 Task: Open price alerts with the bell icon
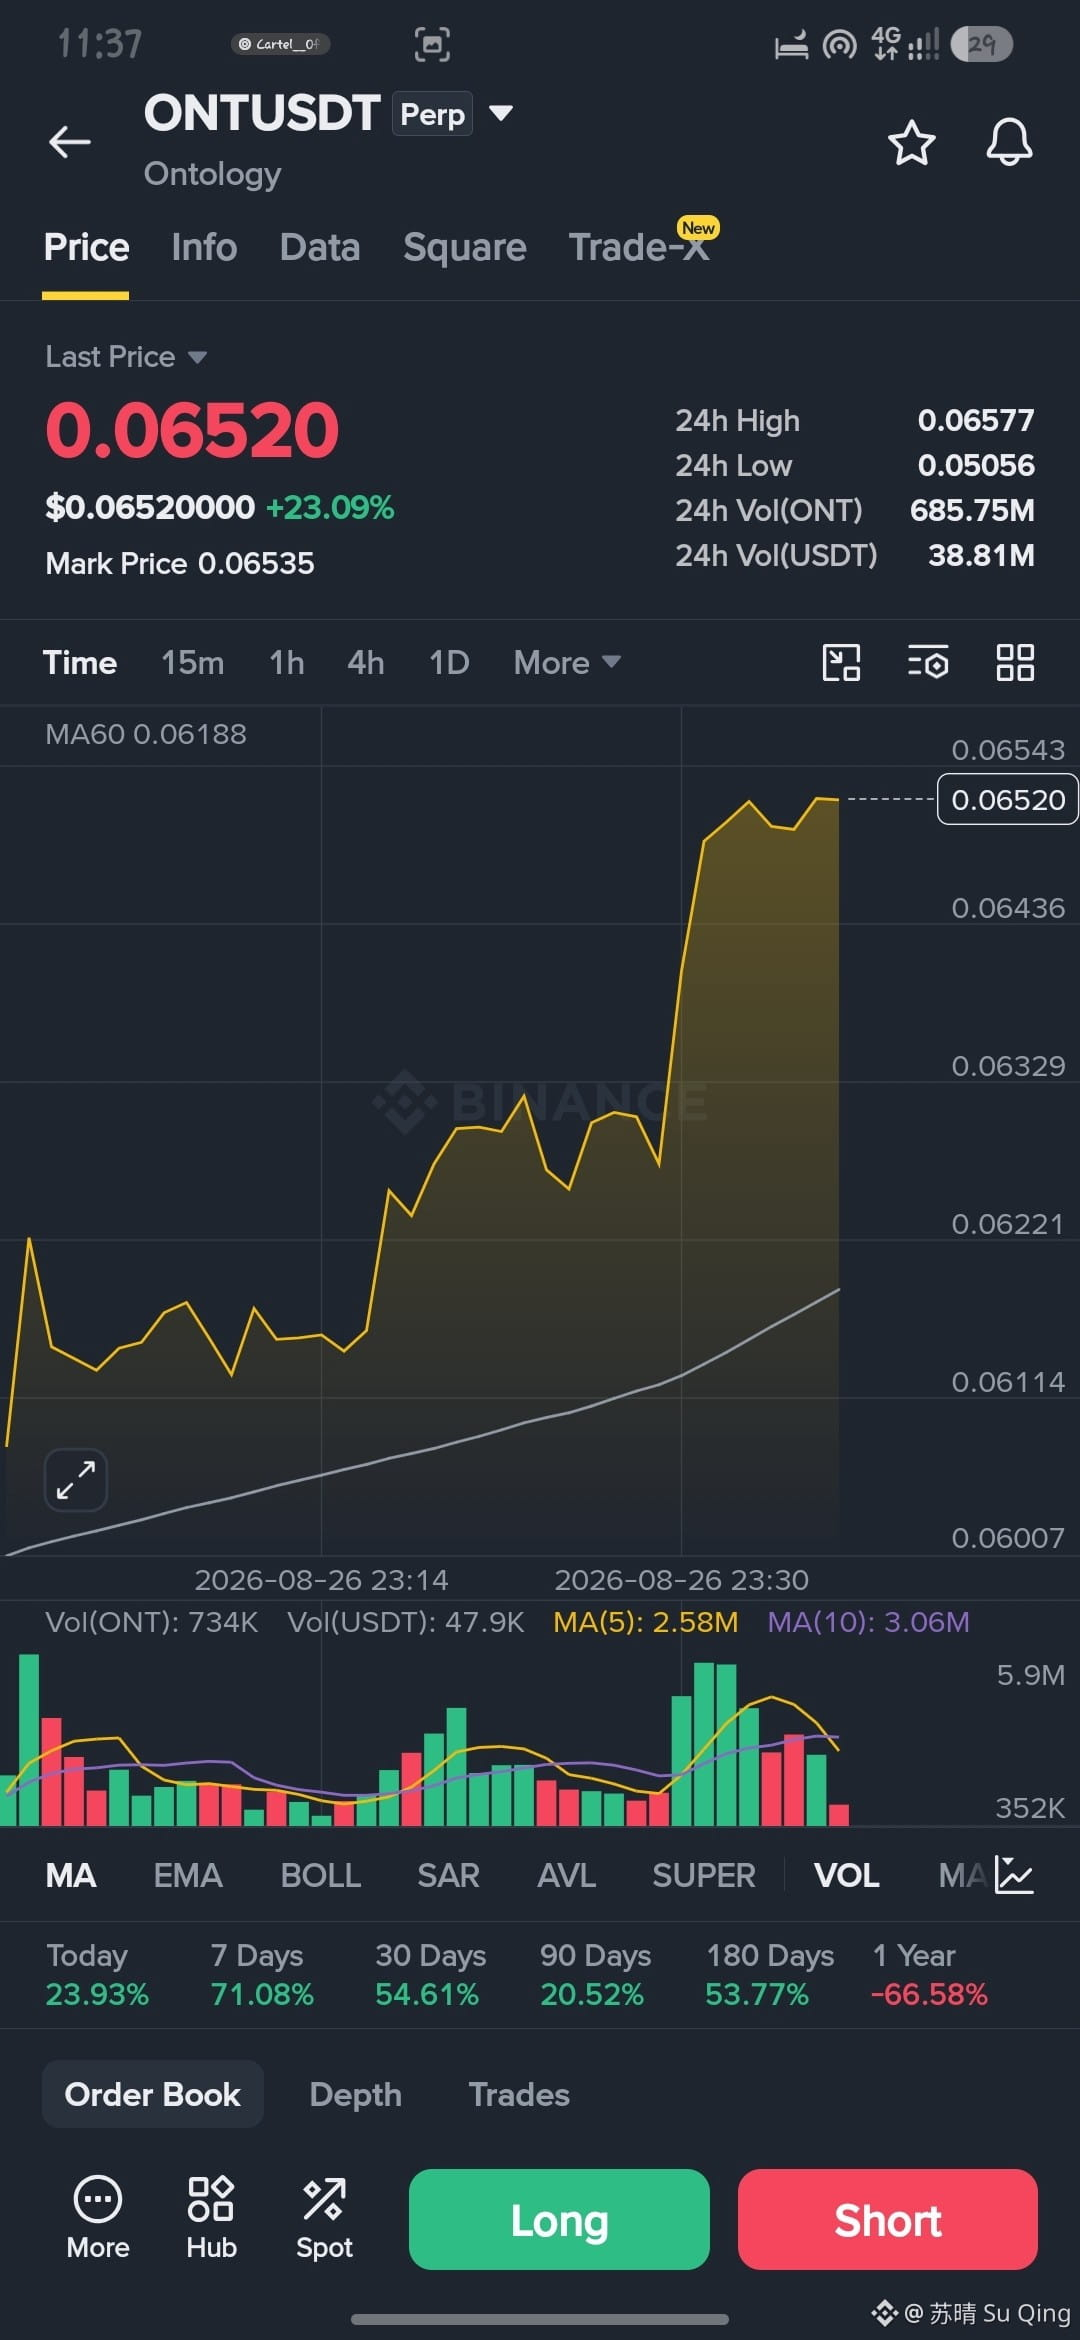pyautogui.click(x=1009, y=142)
